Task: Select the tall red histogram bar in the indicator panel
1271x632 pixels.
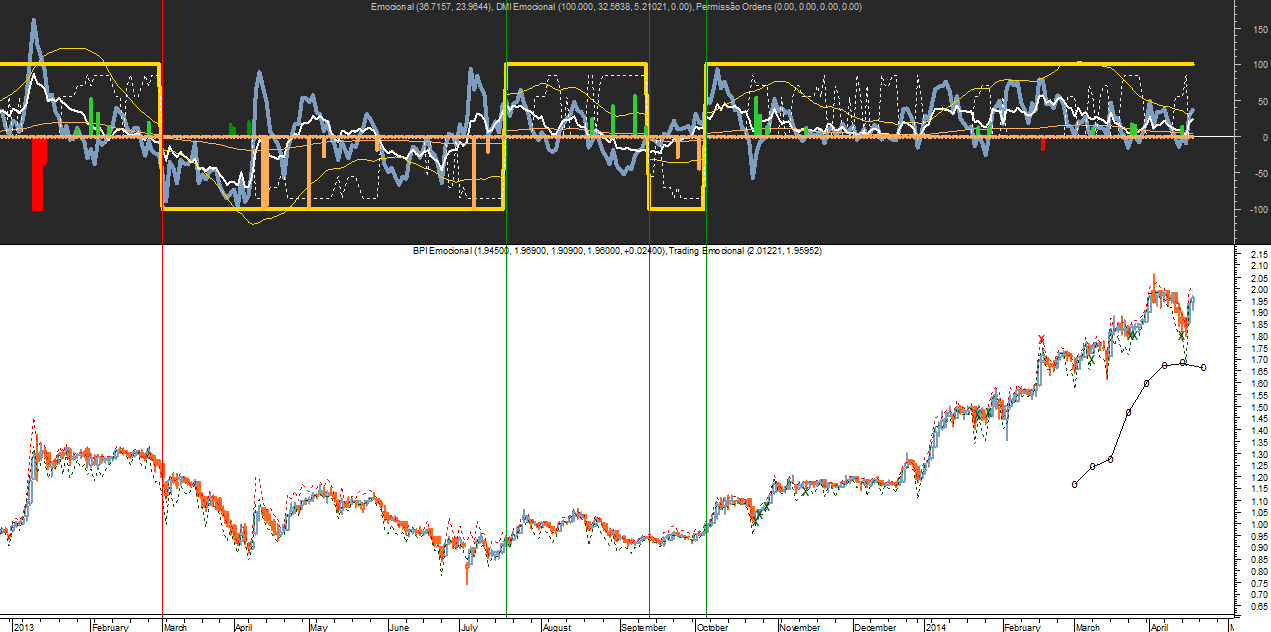Action: click(37, 173)
